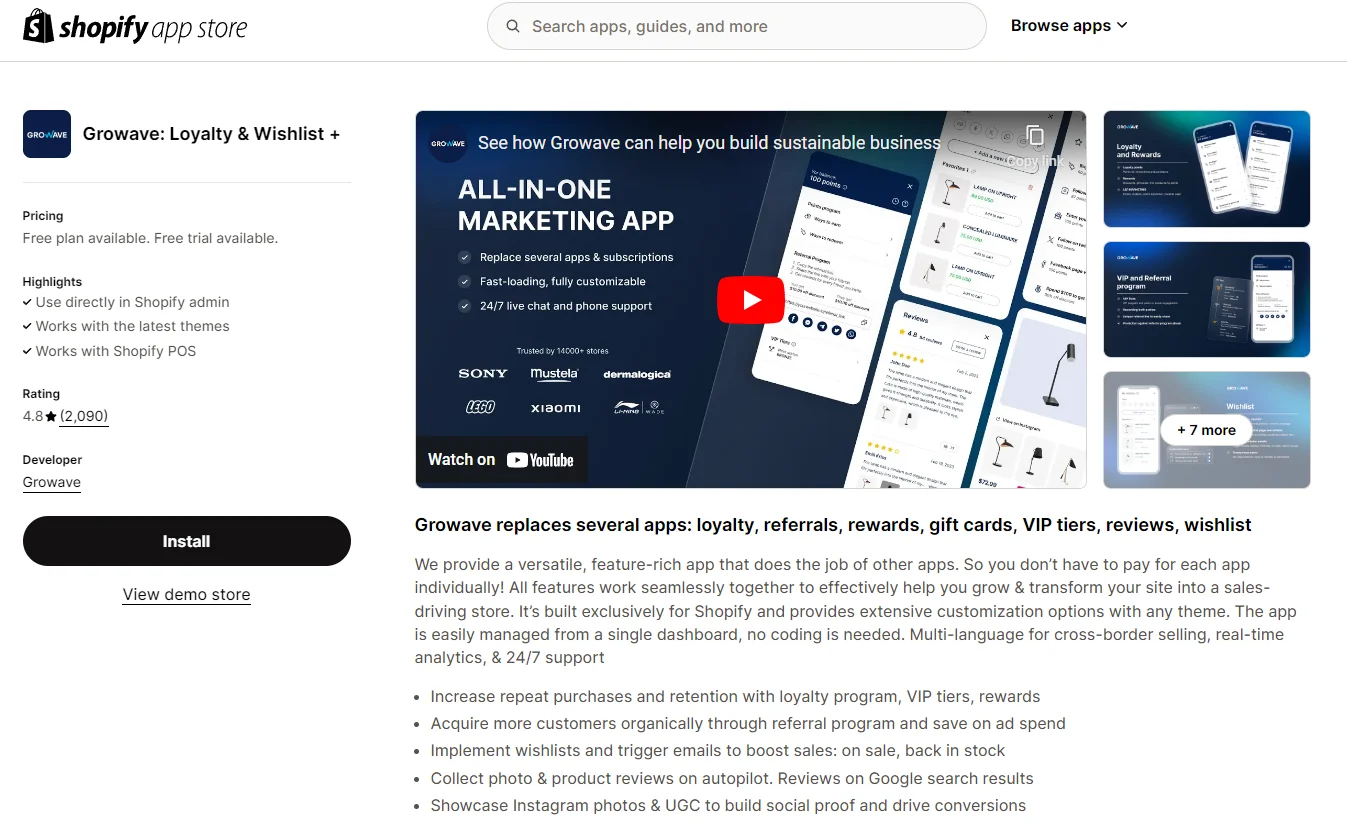Open the VIP and Referral program thumbnail
Screen dimensions: 1347x828
[x=1206, y=299]
